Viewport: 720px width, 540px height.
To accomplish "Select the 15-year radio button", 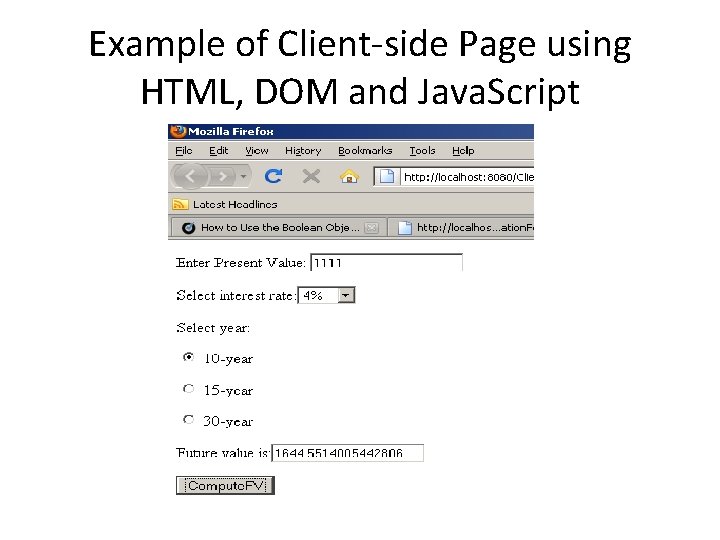I will [188, 389].
